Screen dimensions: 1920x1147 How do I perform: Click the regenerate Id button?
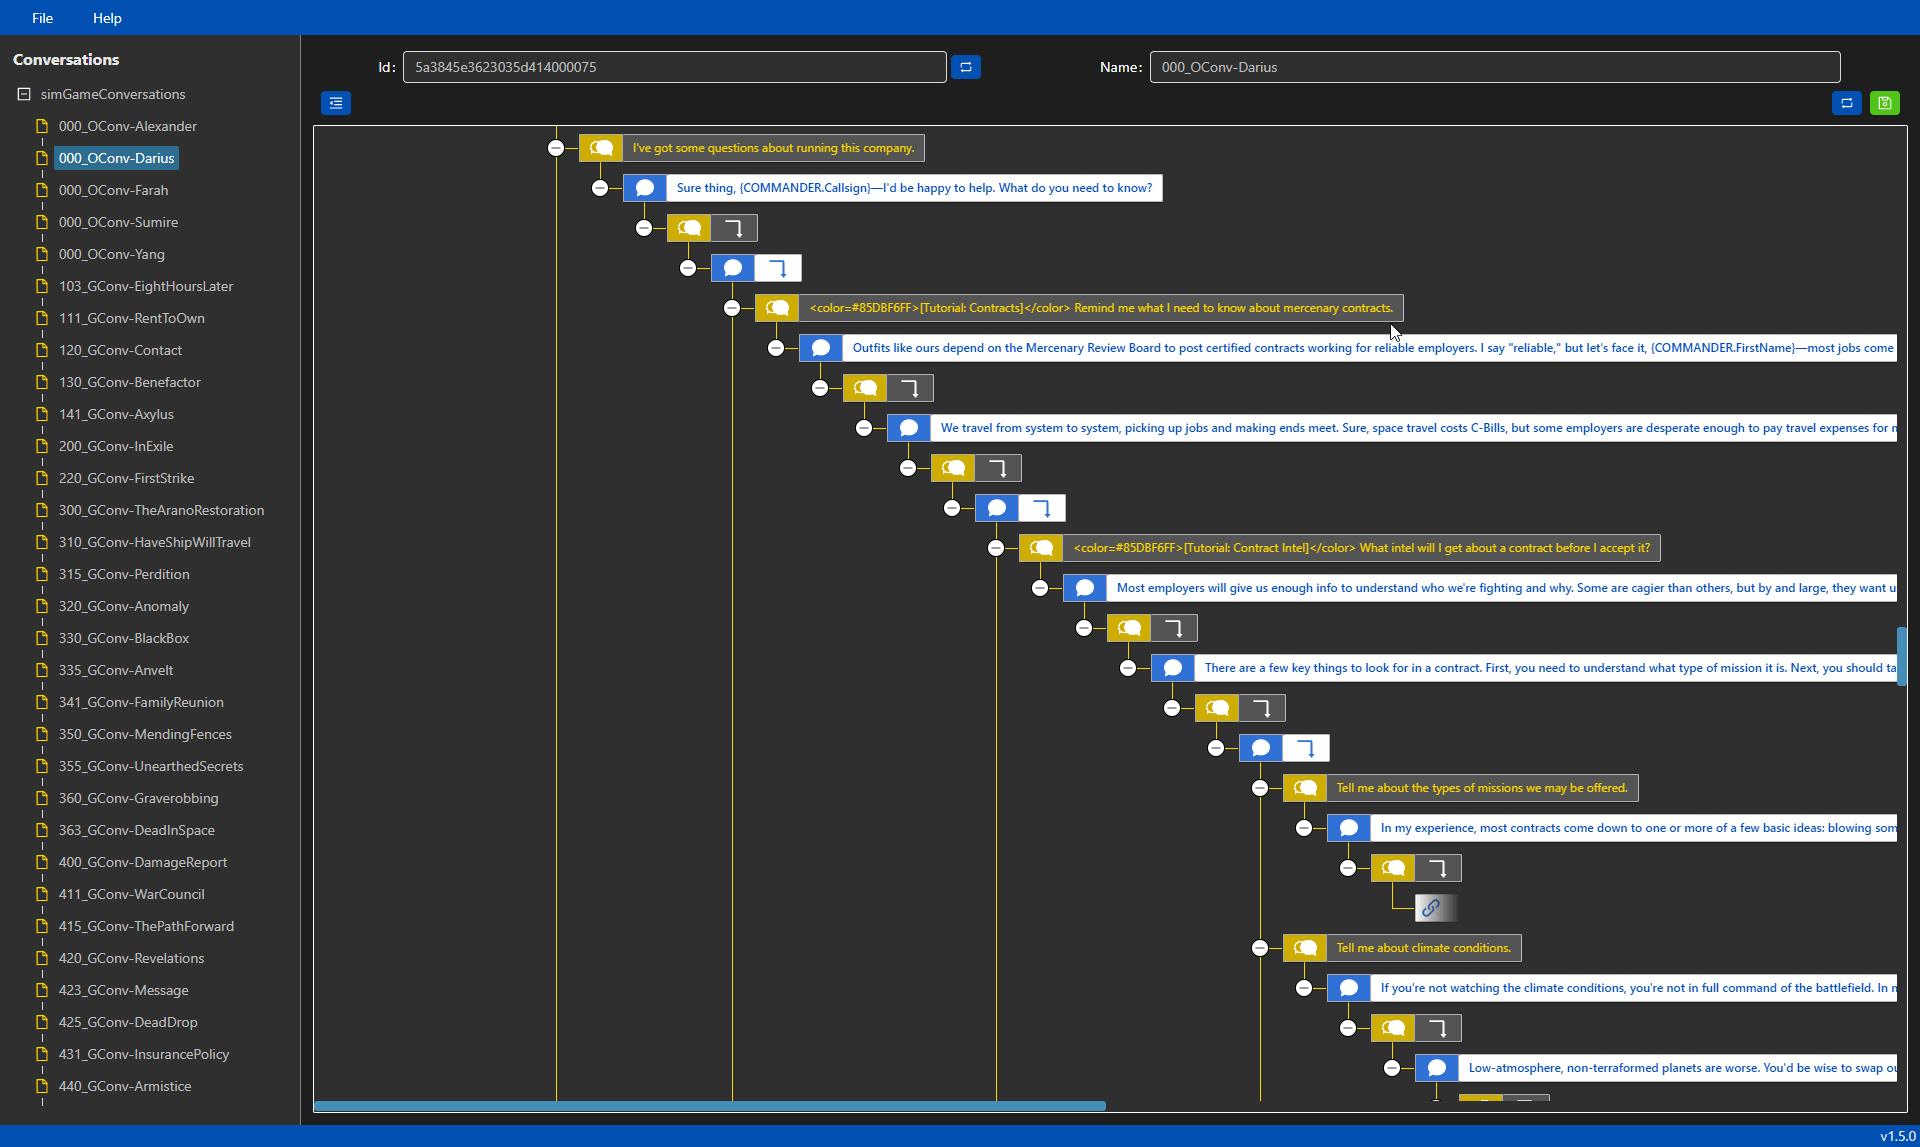(965, 67)
